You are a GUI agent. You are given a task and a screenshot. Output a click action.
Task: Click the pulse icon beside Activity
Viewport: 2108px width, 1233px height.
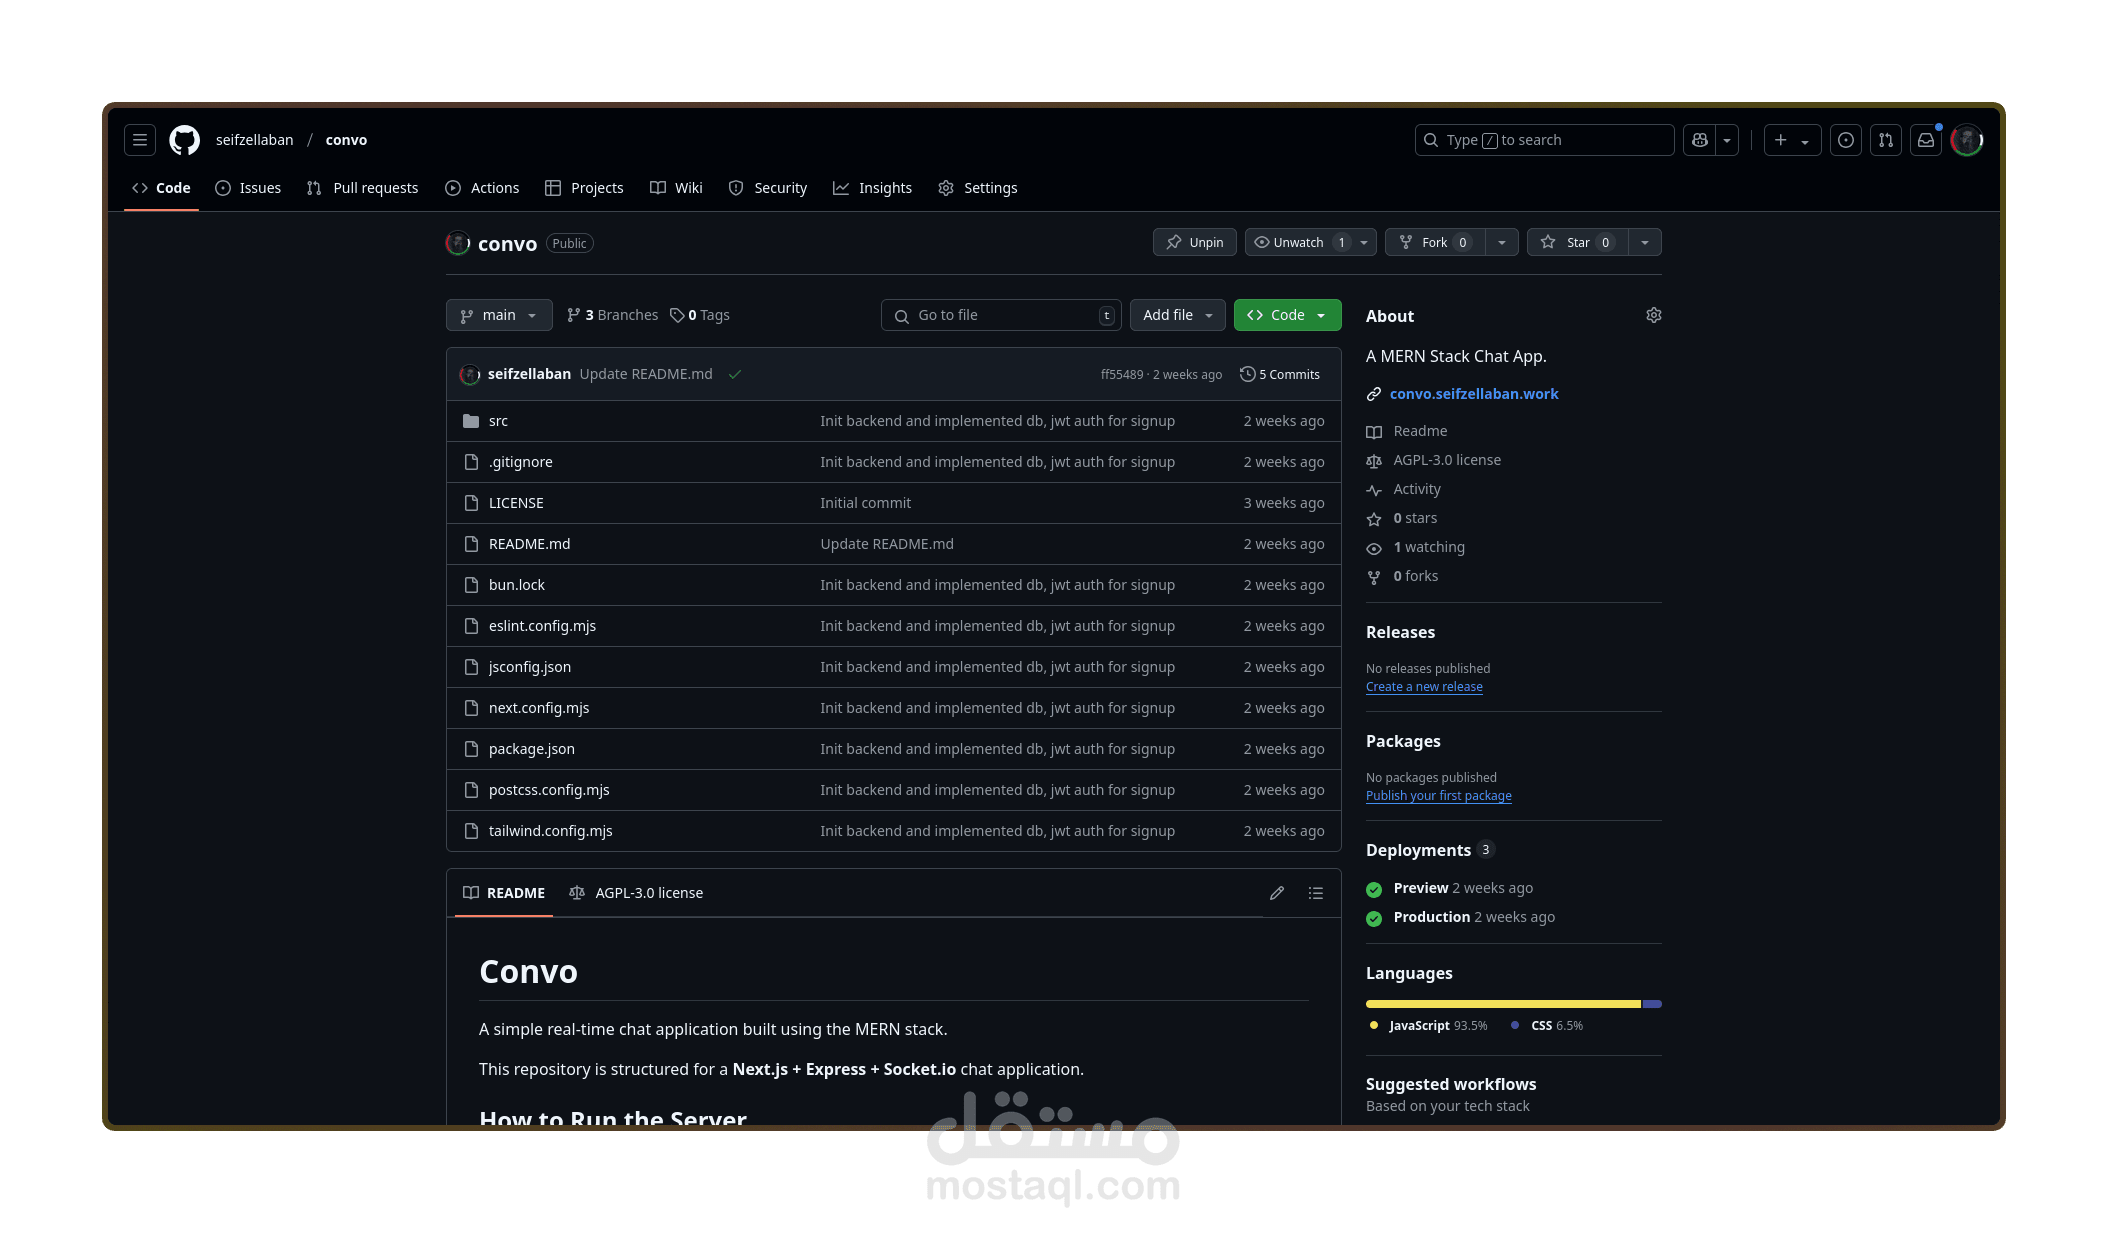coord(1374,490)
